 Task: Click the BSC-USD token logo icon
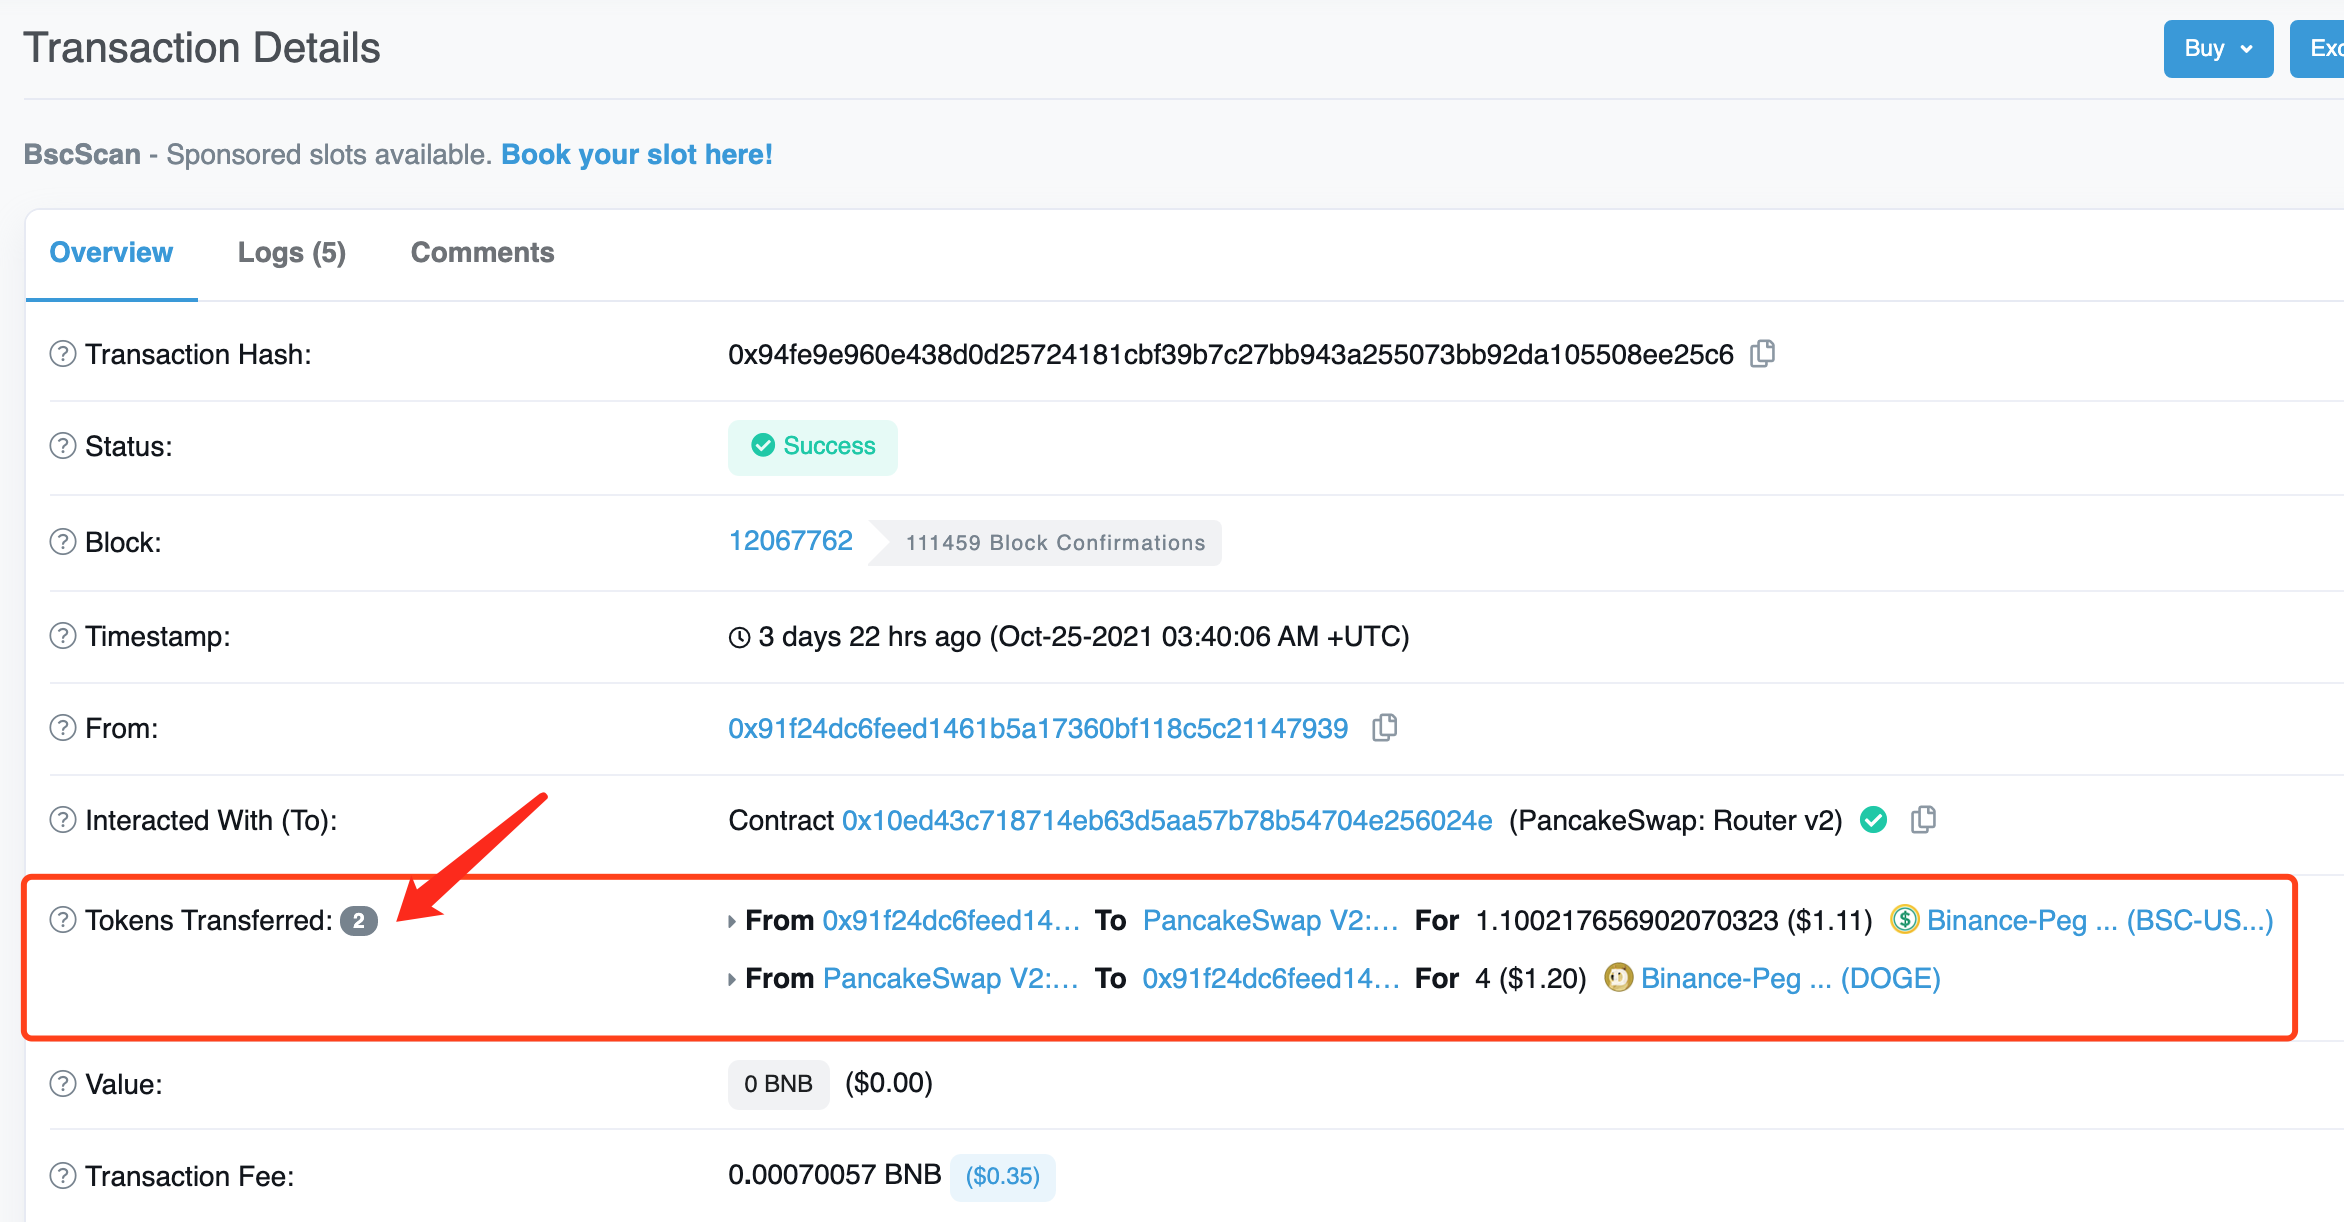(1904, 920)
